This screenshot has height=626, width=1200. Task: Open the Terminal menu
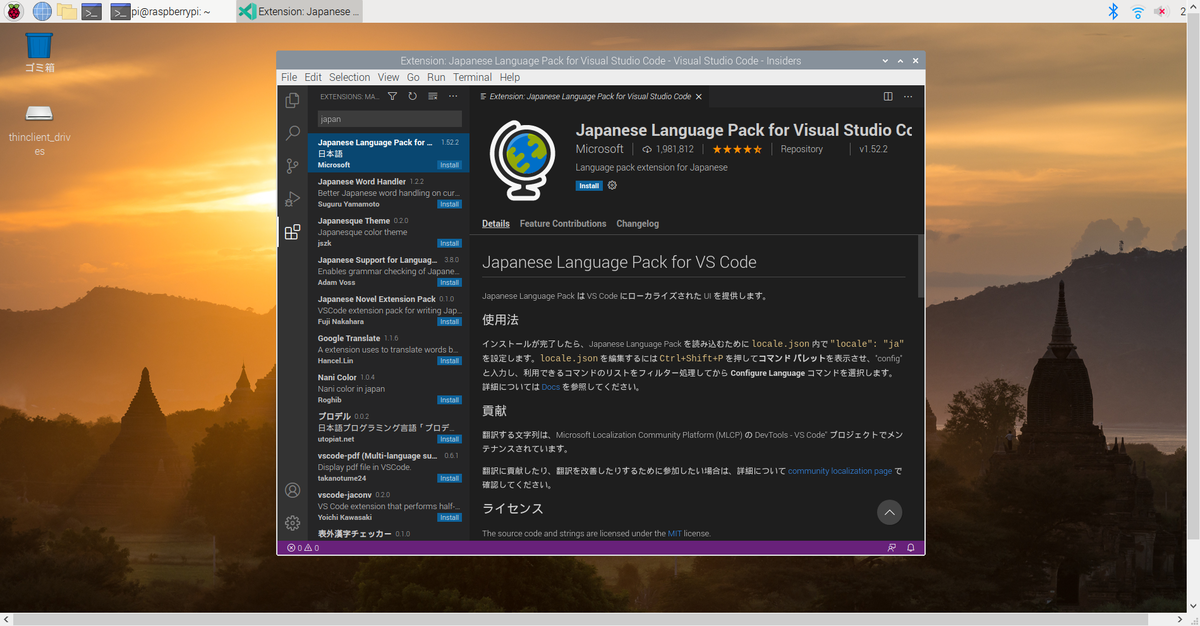(472, 77)
